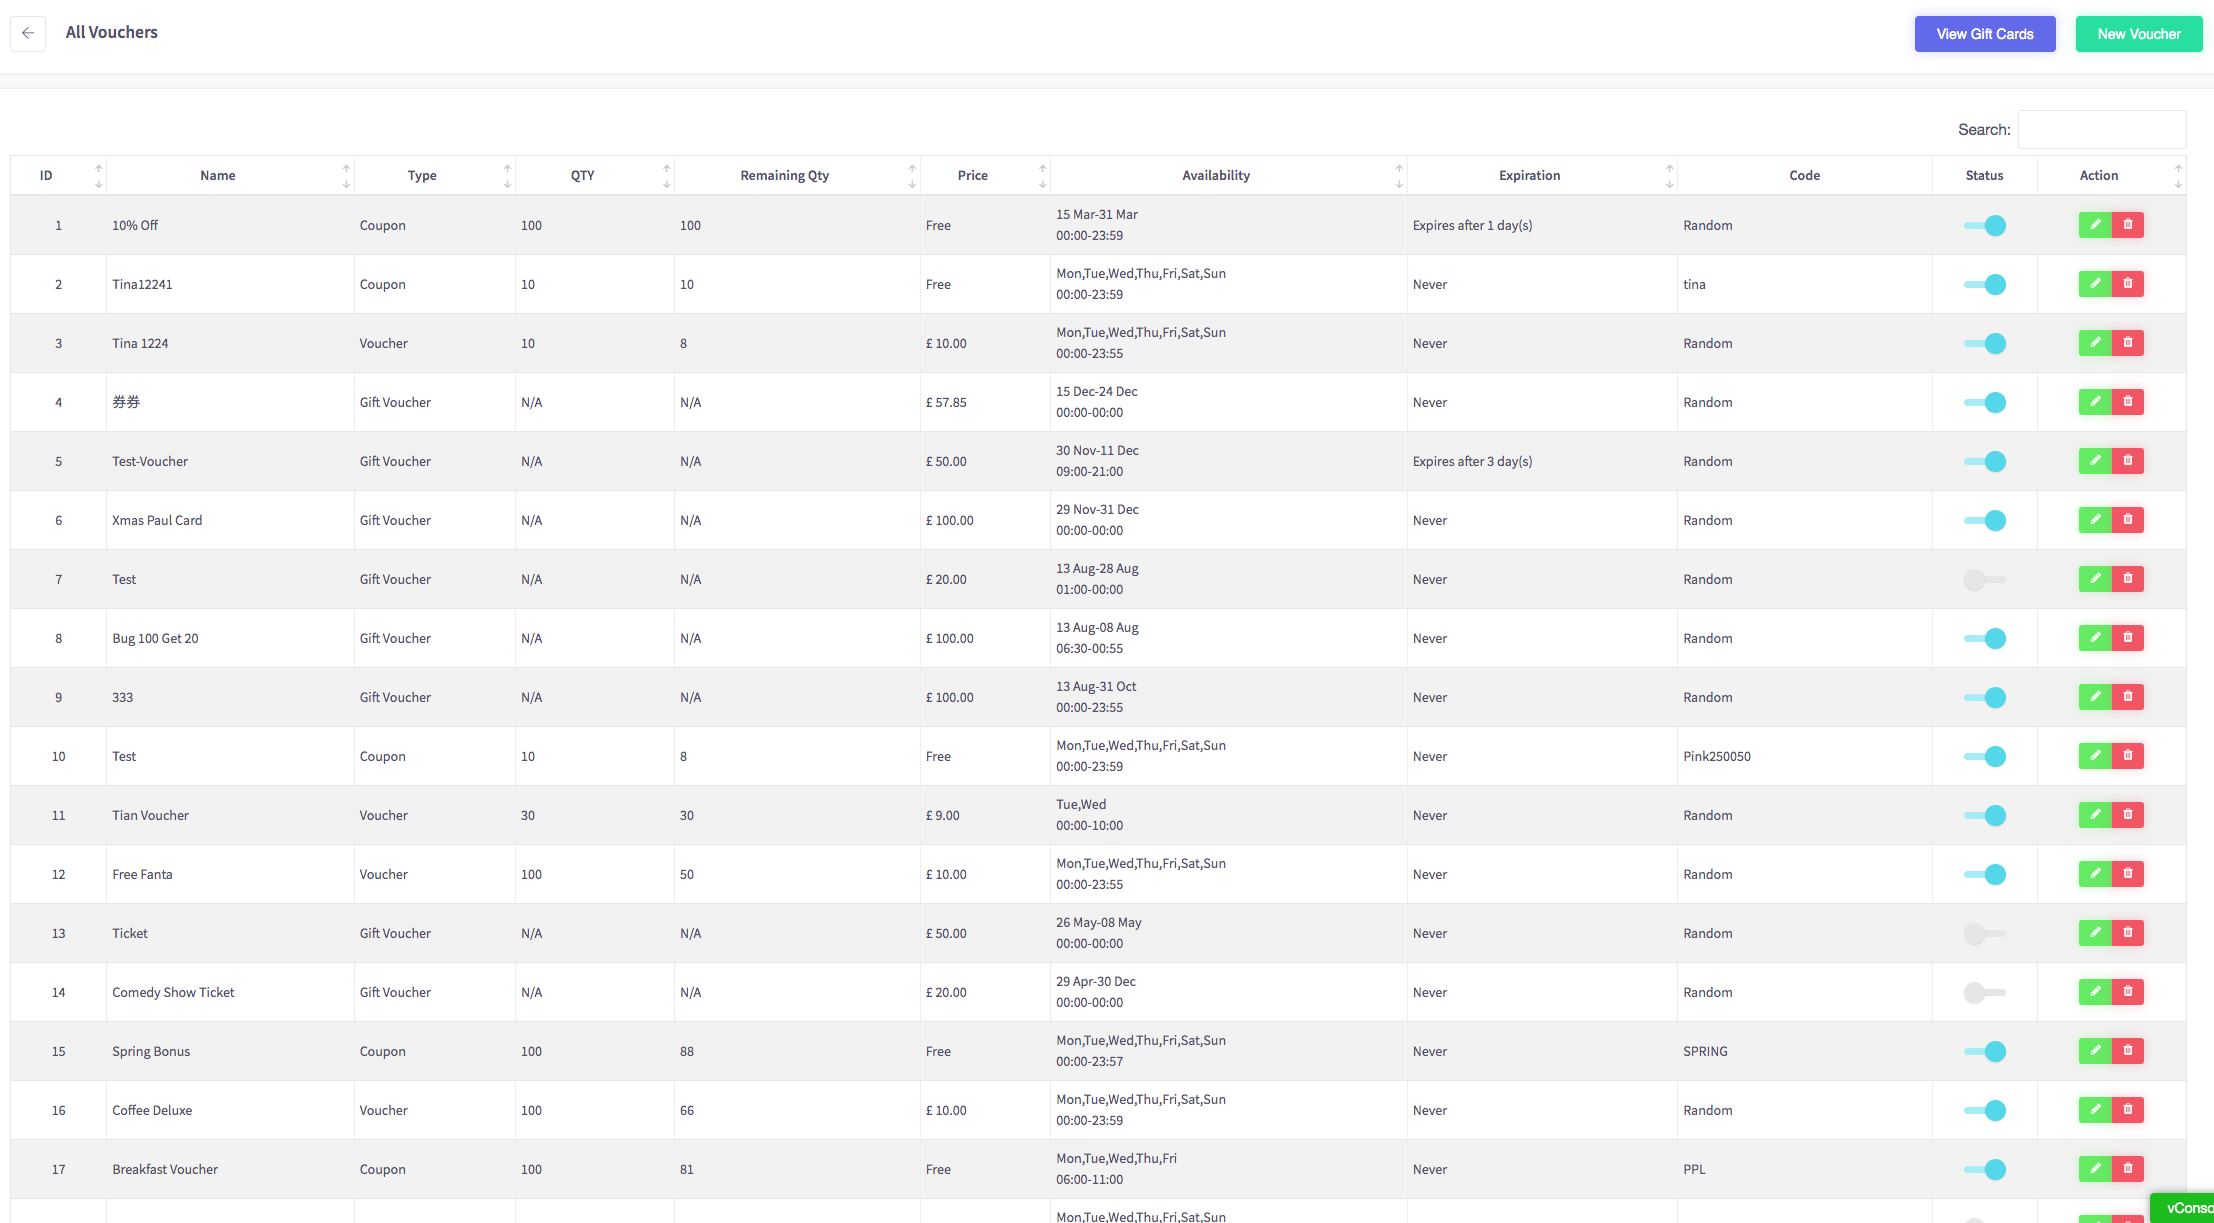The height and width of the screenshot is (1223, 2214).
Task: Open the vConsole debug panel
Action: pyautogui.click(x=2184, y=1208)
